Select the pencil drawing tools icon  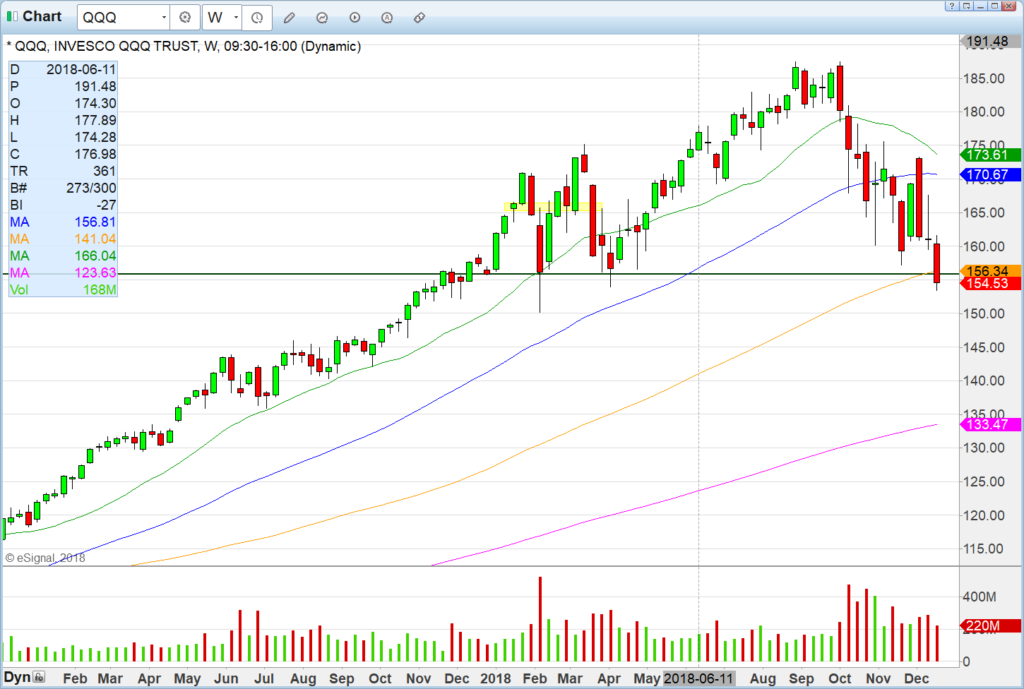[289, 18]
